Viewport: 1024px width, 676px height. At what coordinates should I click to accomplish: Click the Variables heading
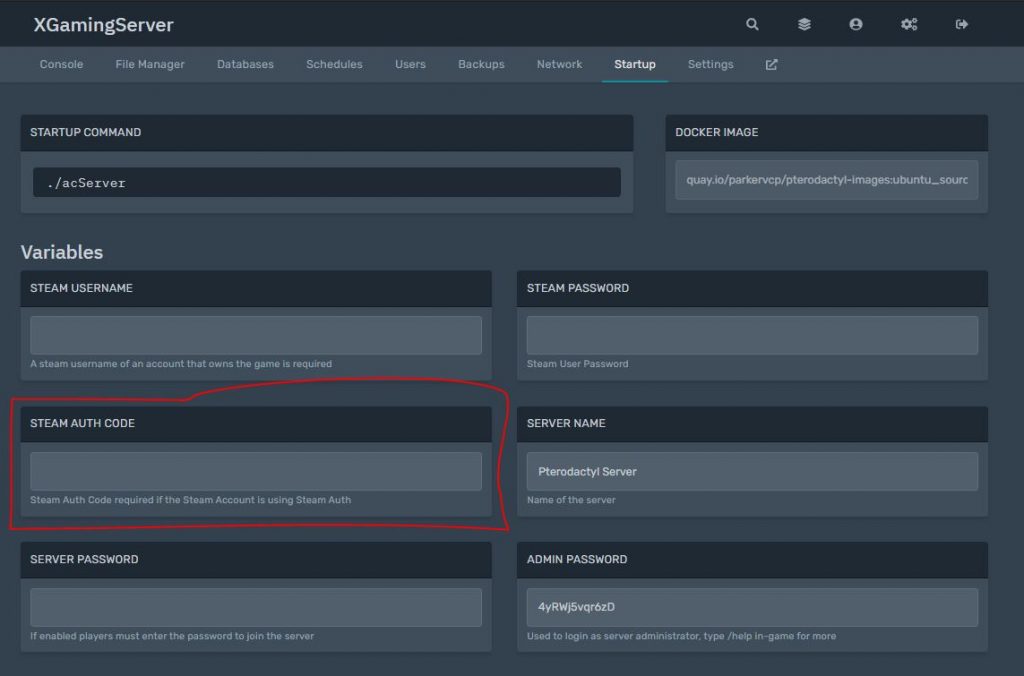coord(62,252)
